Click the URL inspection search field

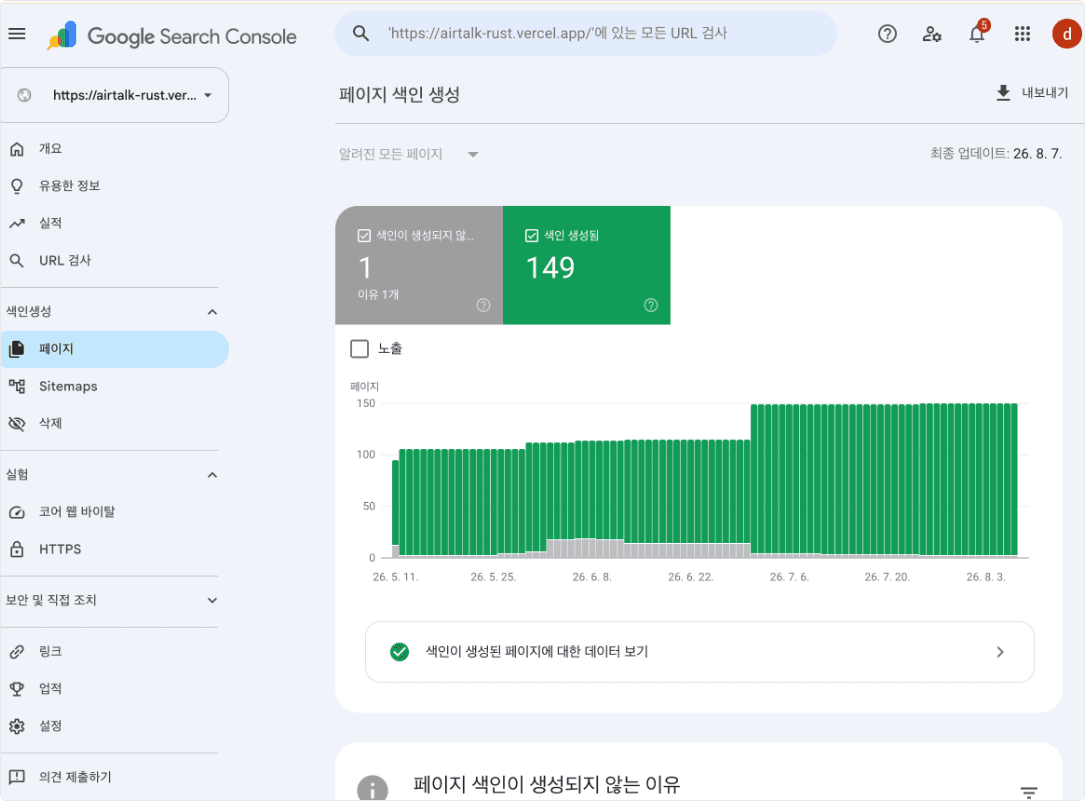(x=585, y=33)
